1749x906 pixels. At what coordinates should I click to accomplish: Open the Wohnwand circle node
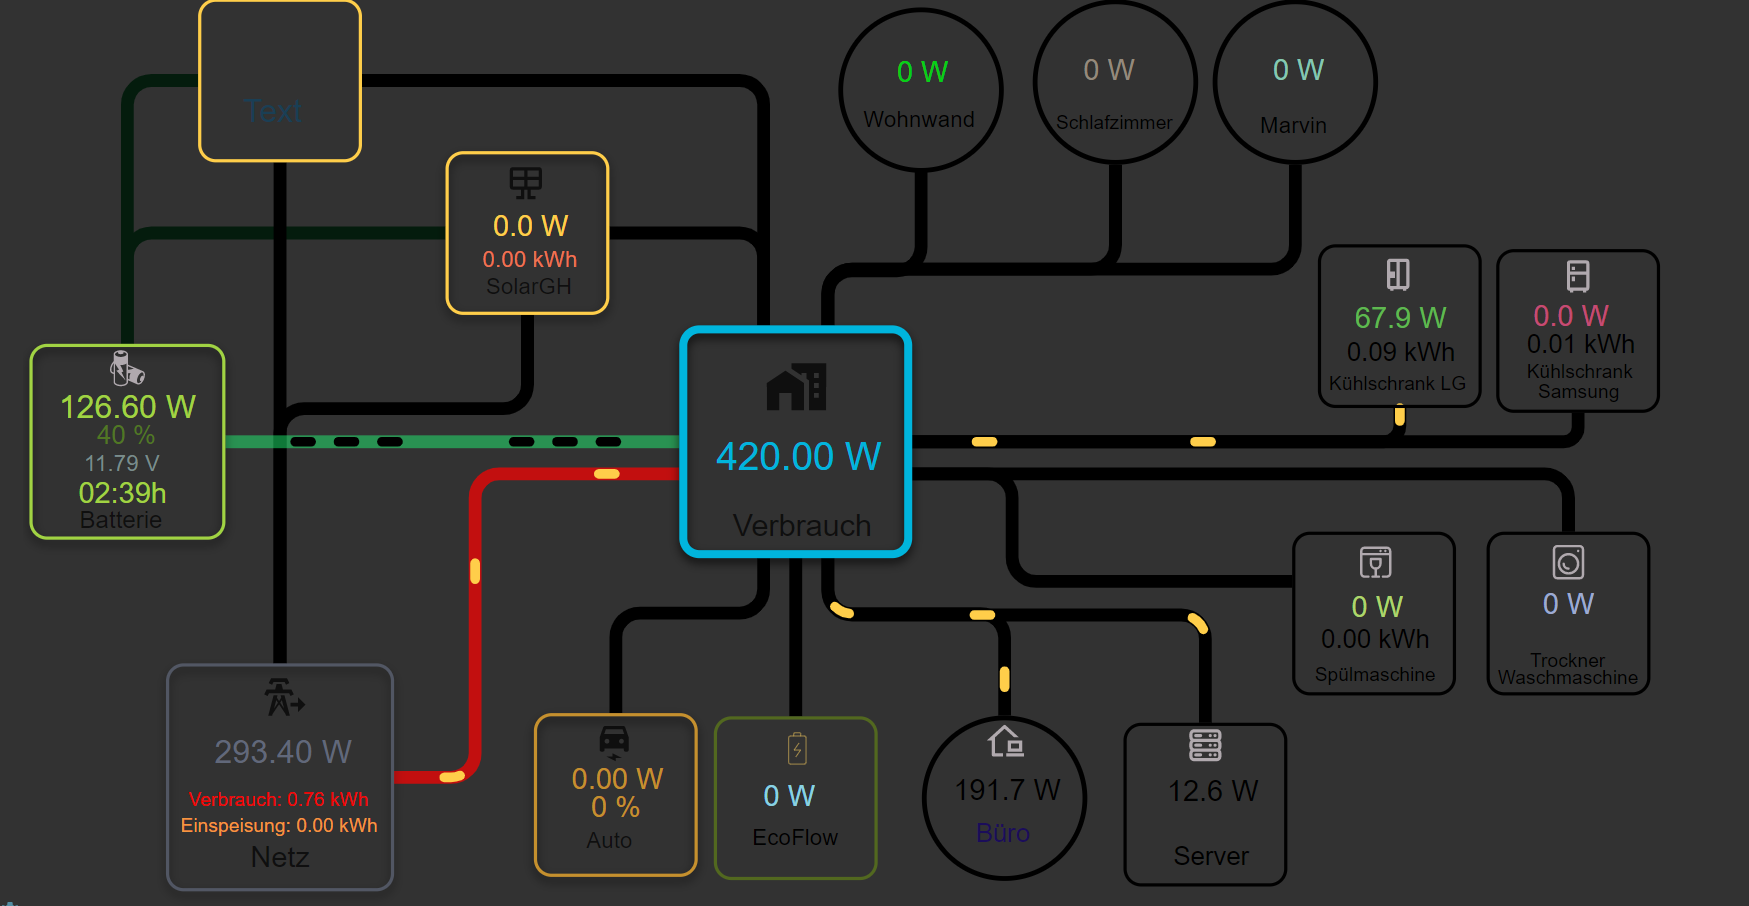921,90
